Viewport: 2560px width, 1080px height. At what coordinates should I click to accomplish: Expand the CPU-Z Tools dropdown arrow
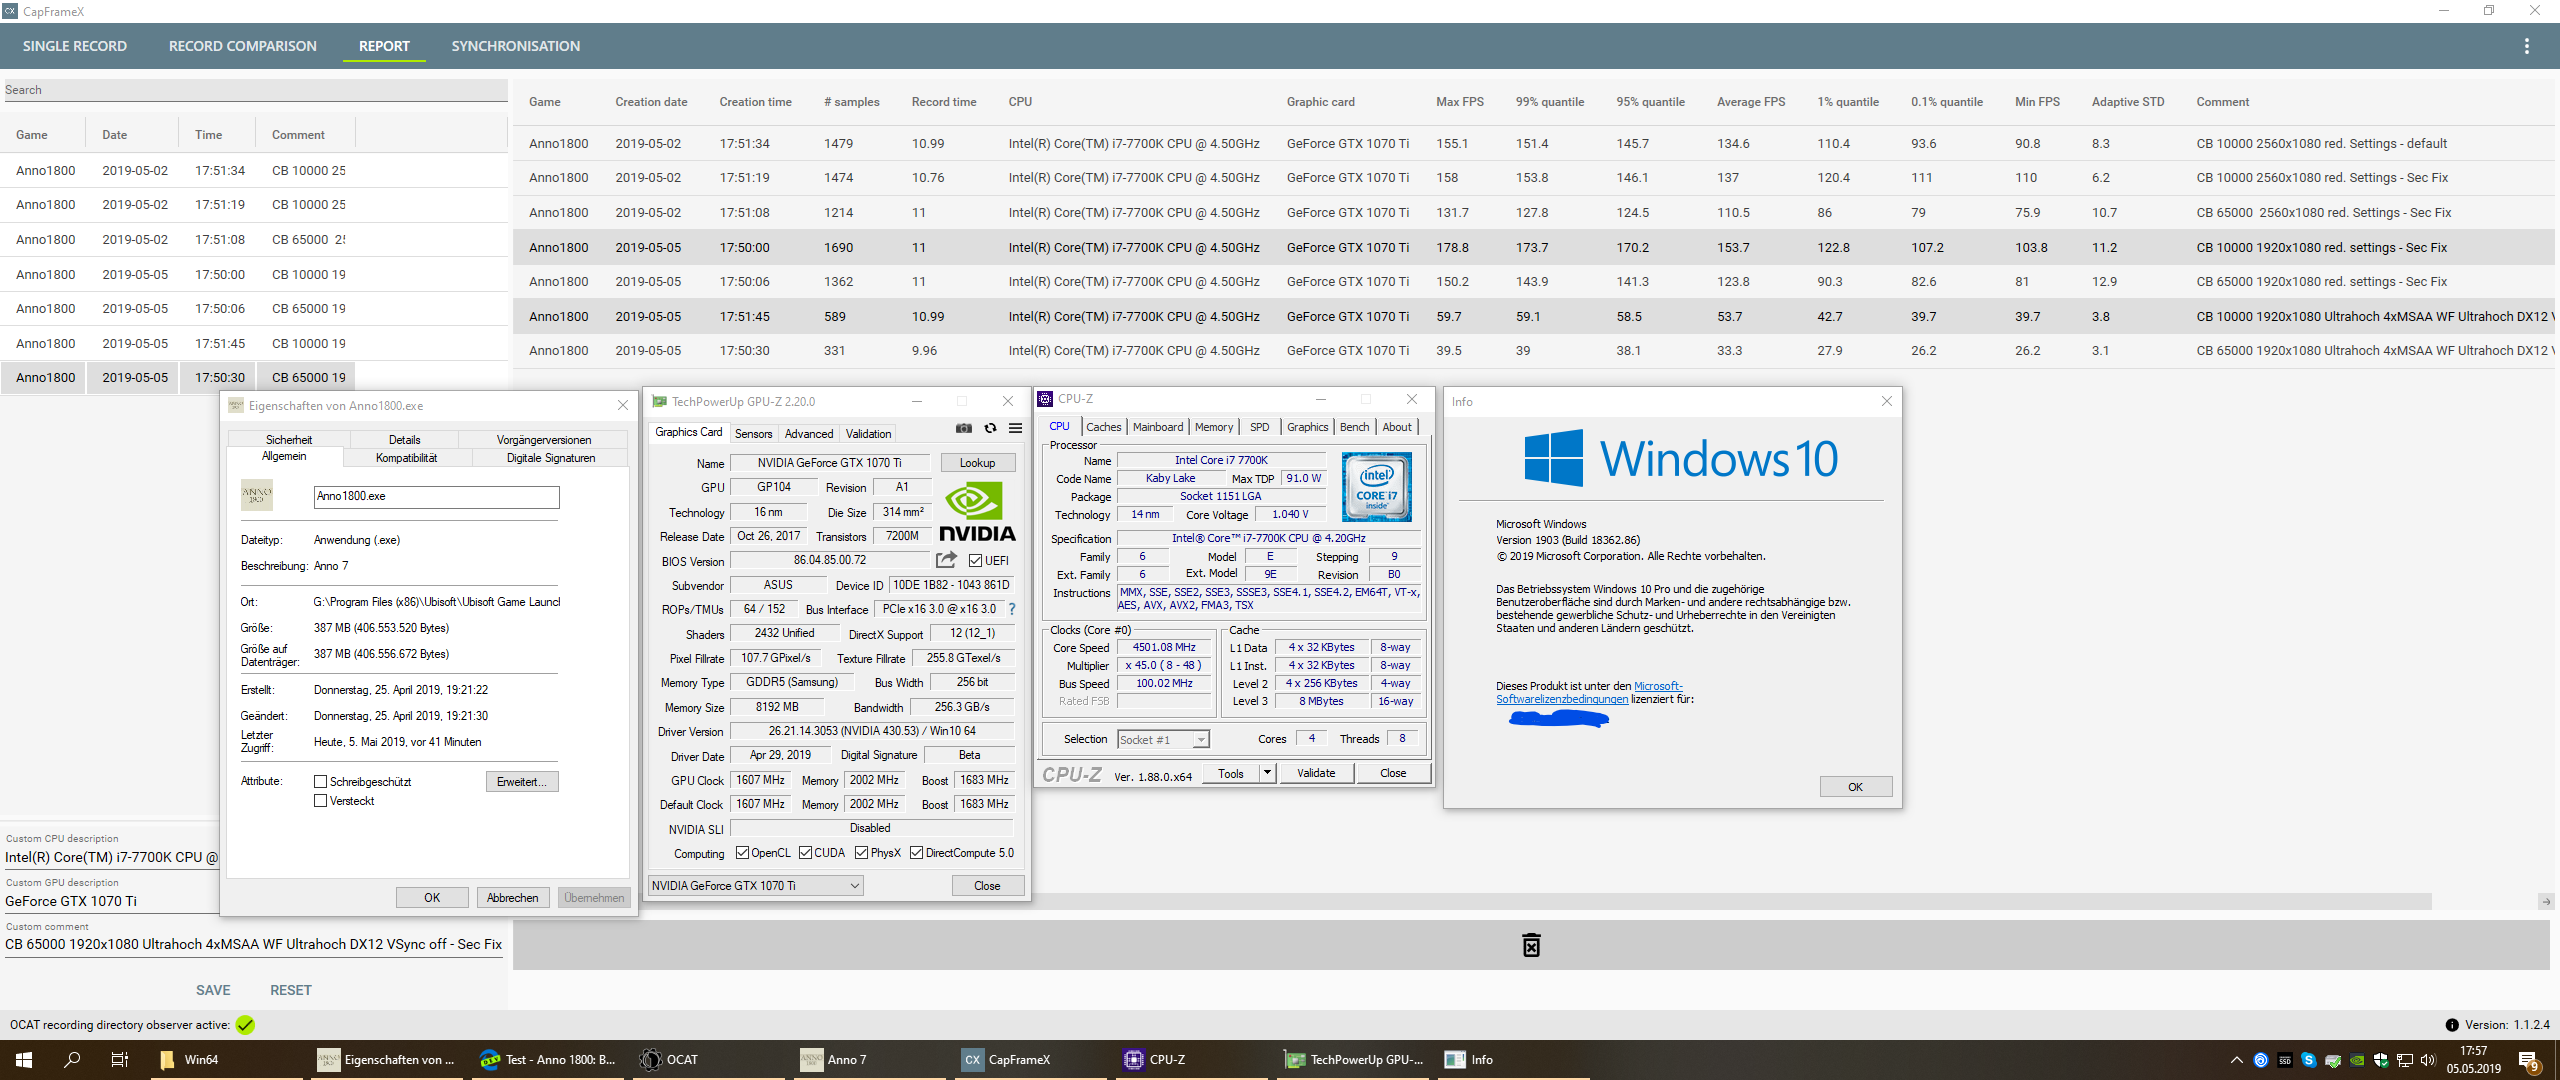tap(1267, 773)
